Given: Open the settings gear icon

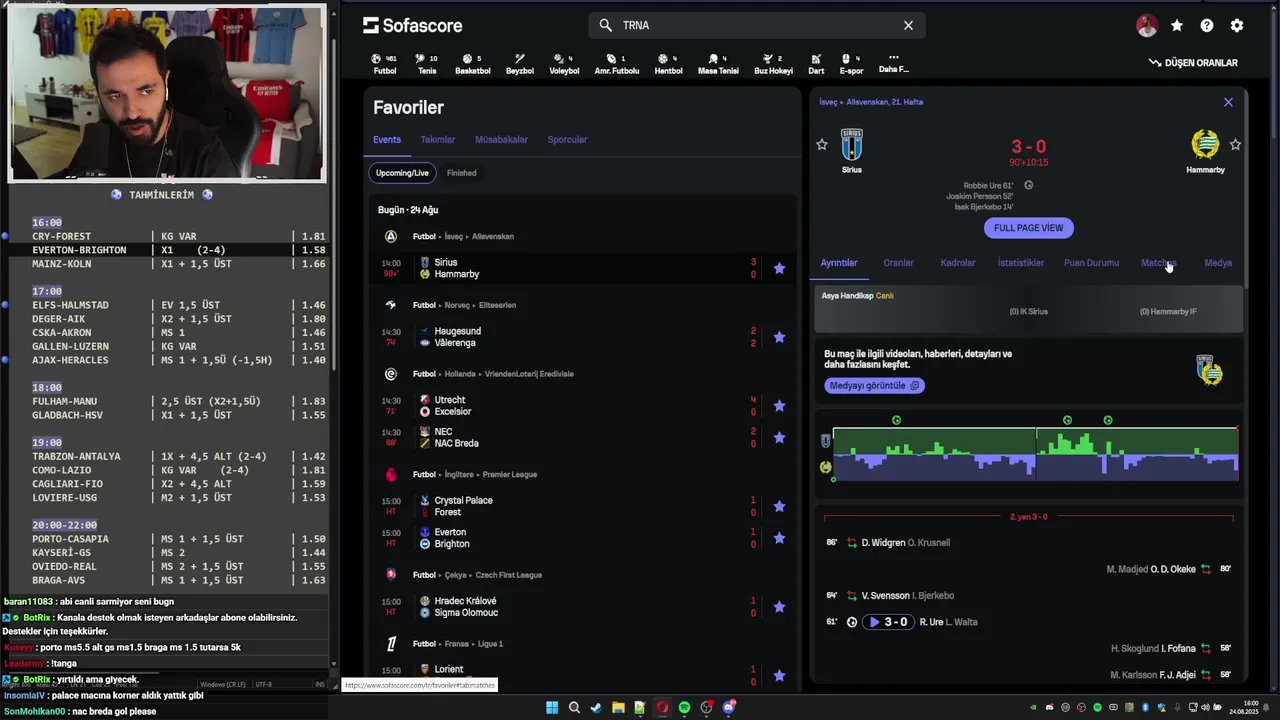Looking at the screenshot, I should [1237, 26].
